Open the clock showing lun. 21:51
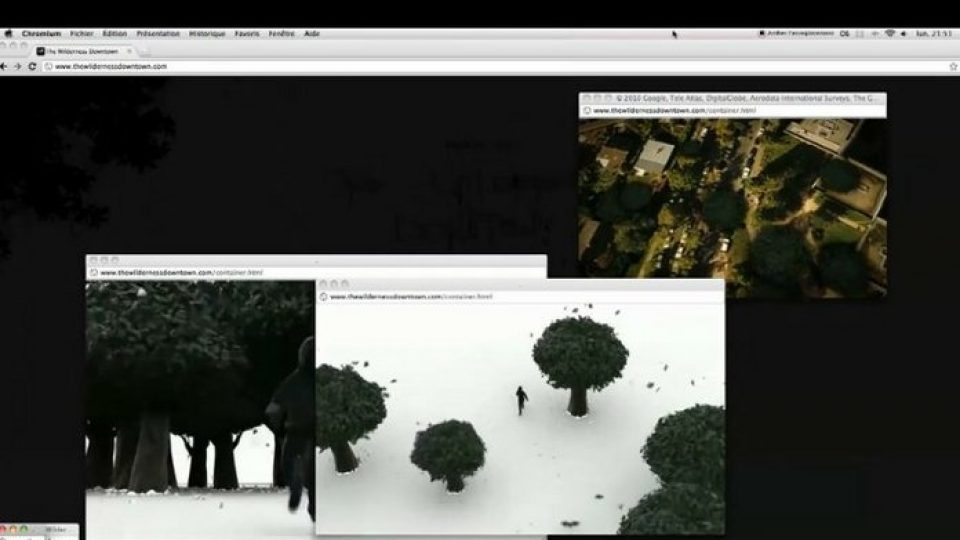 tap(934, 34)
